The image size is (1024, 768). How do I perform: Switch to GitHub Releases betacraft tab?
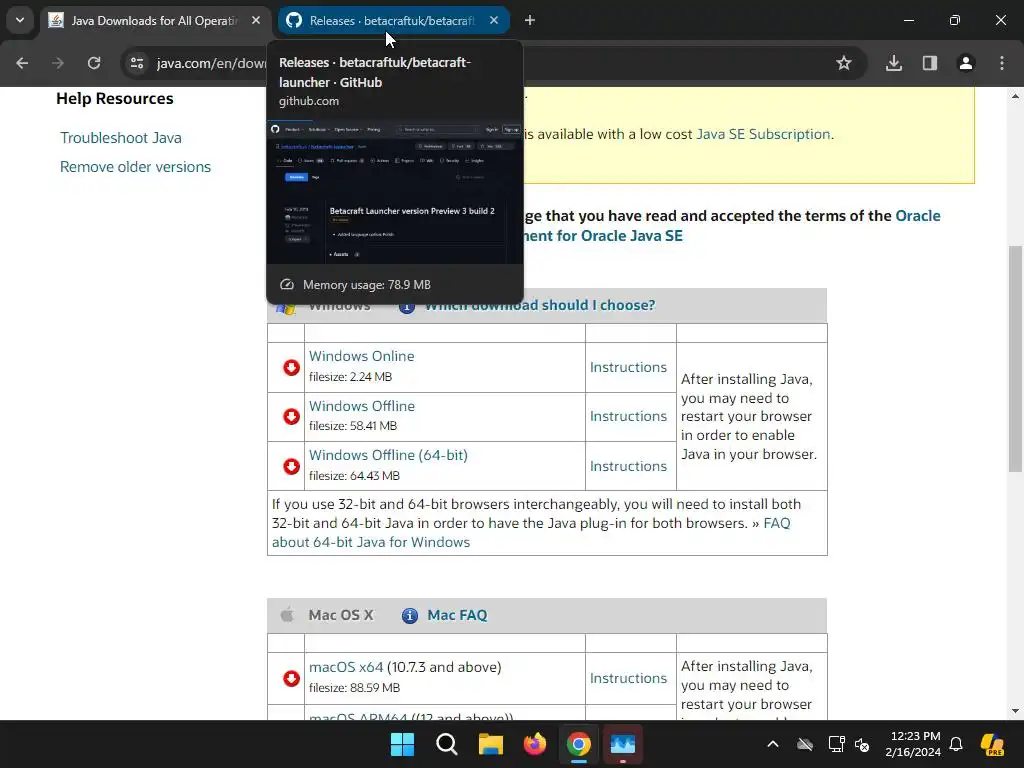[393, 21]
